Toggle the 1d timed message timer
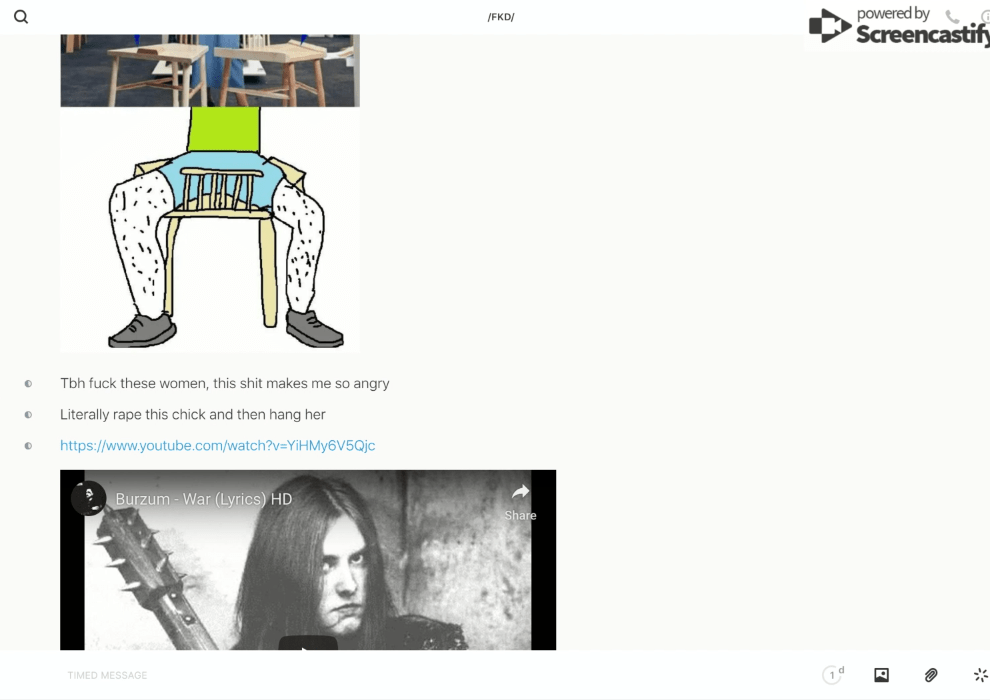The image size is (990, 700). tap(833, 675)
